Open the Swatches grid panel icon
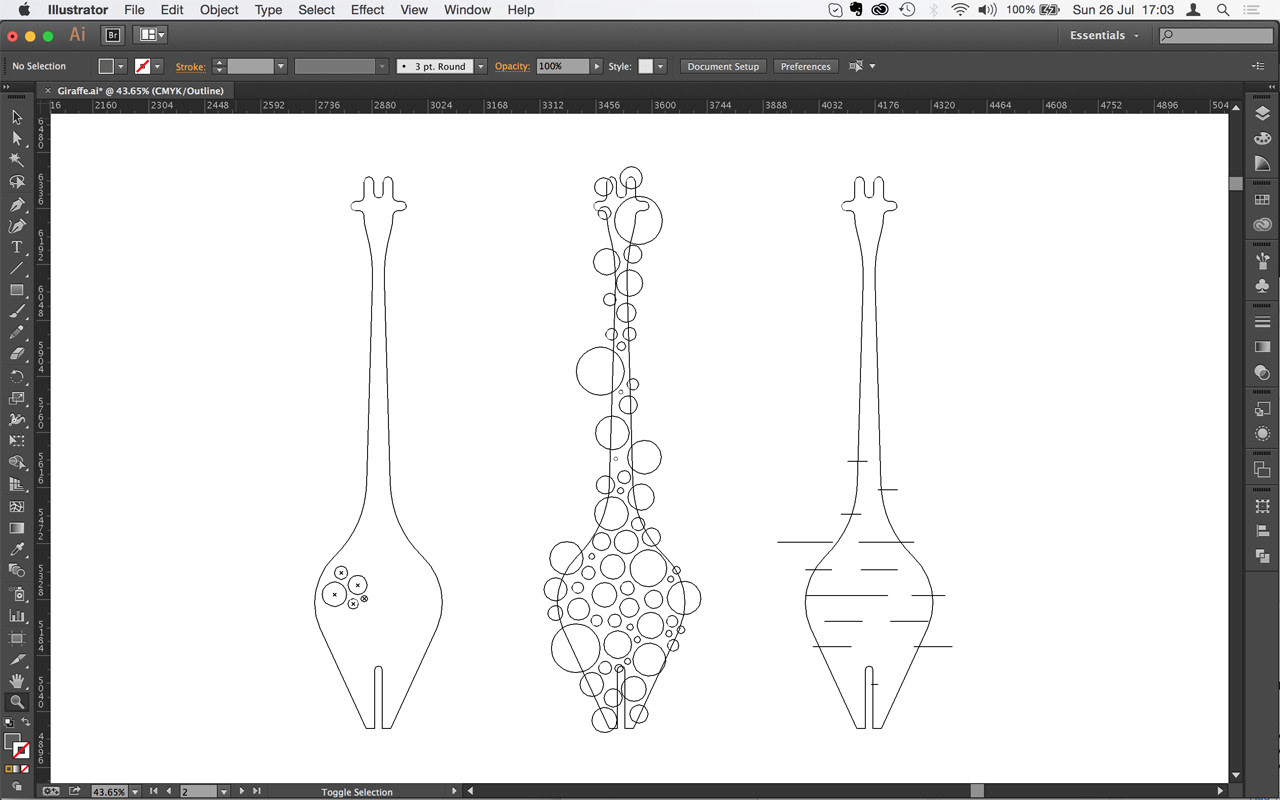Image resolution: width=1280 pixels, height=800 pixels. (x=1262, y=200)
